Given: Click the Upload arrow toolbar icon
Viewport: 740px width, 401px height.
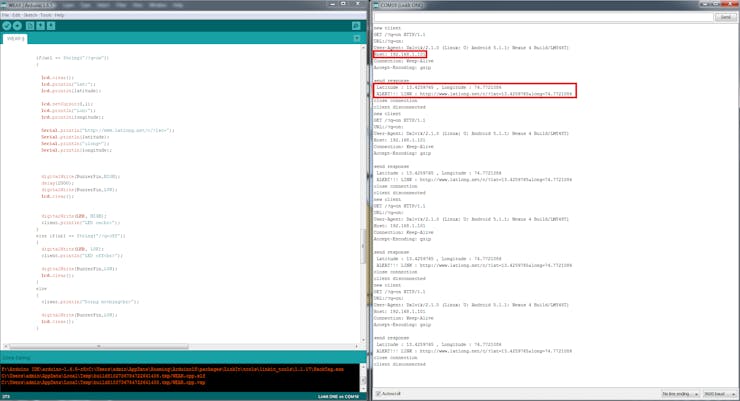Looking at the screenshot, I should pos(17,26).
